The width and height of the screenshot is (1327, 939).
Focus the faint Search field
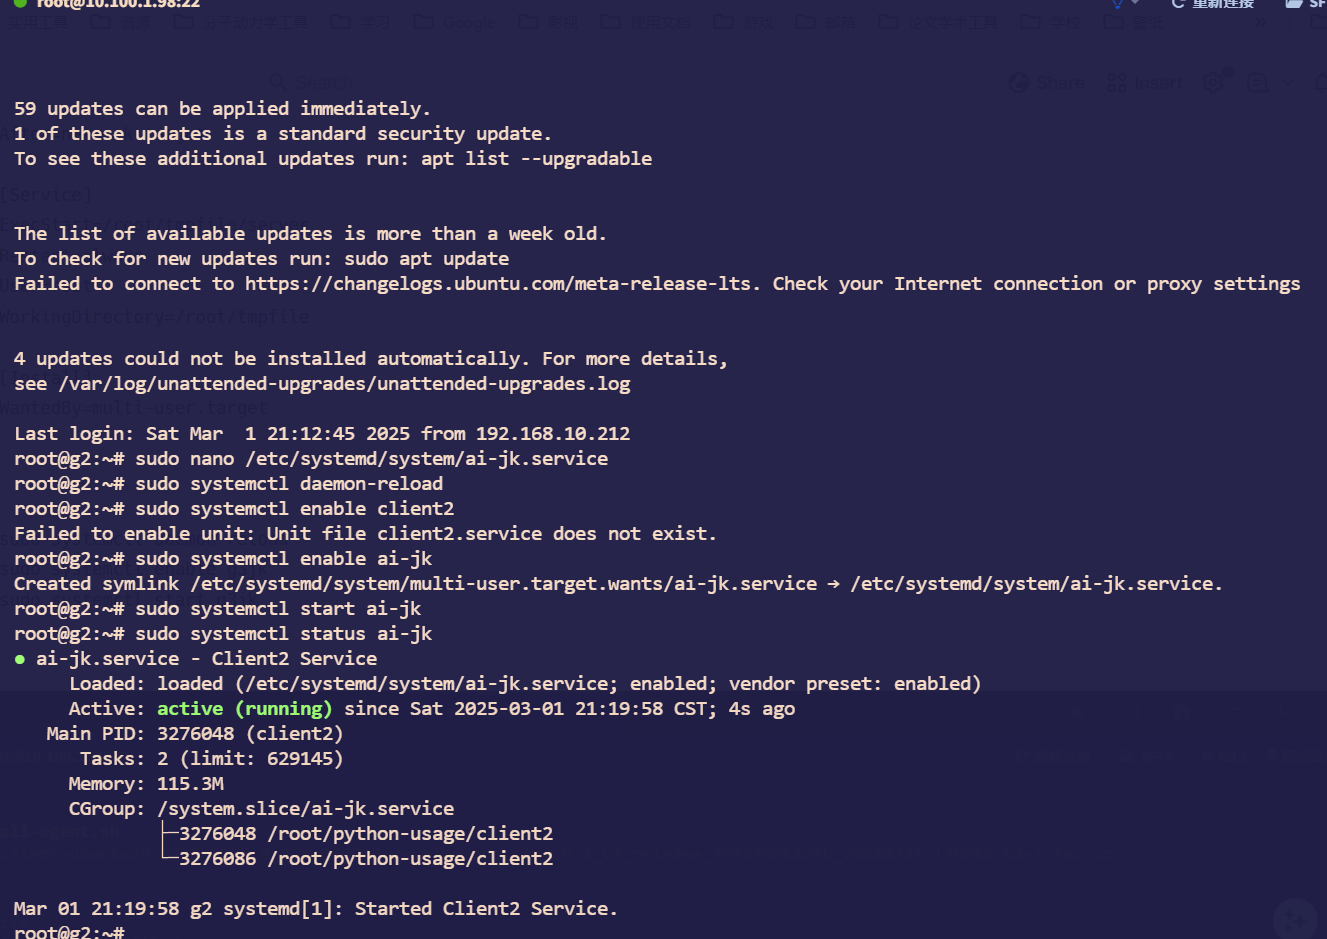tap(323, 82)
